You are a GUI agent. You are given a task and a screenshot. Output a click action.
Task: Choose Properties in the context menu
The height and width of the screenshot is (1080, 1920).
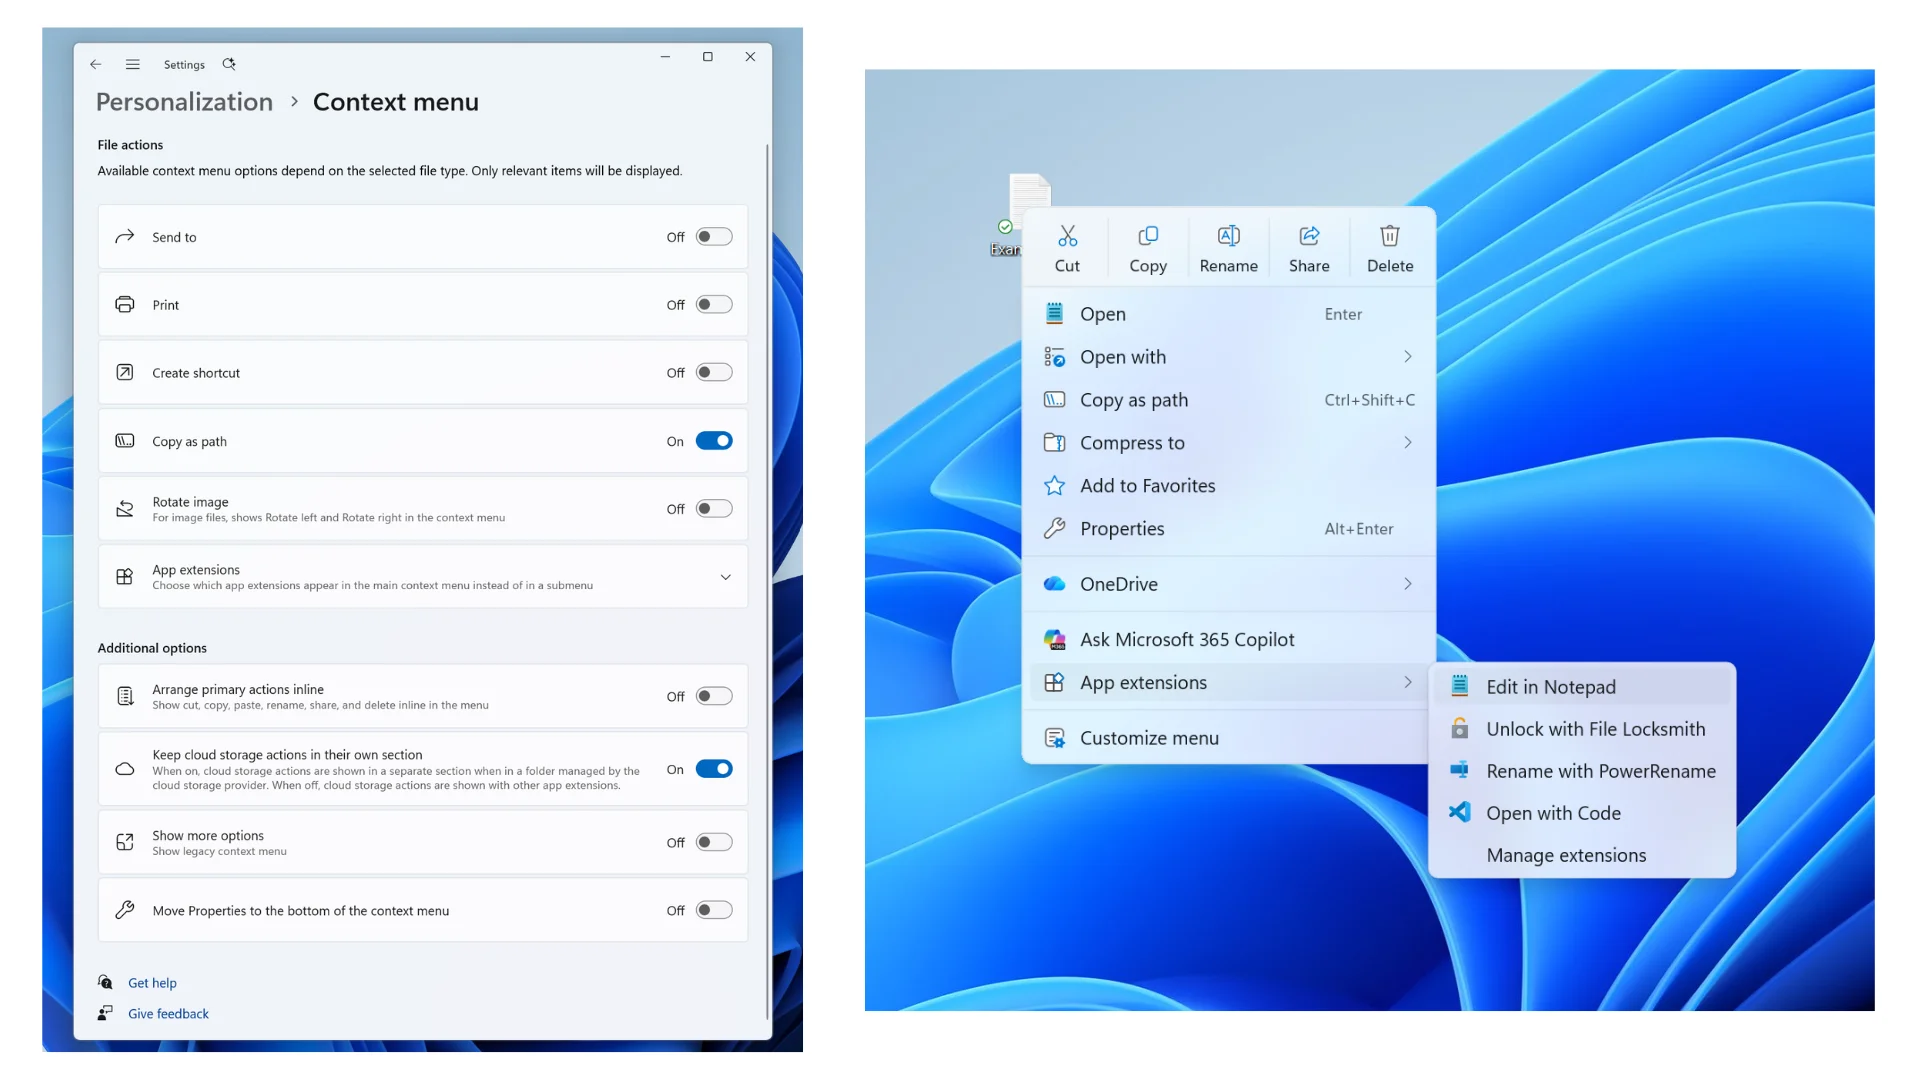1229,529
